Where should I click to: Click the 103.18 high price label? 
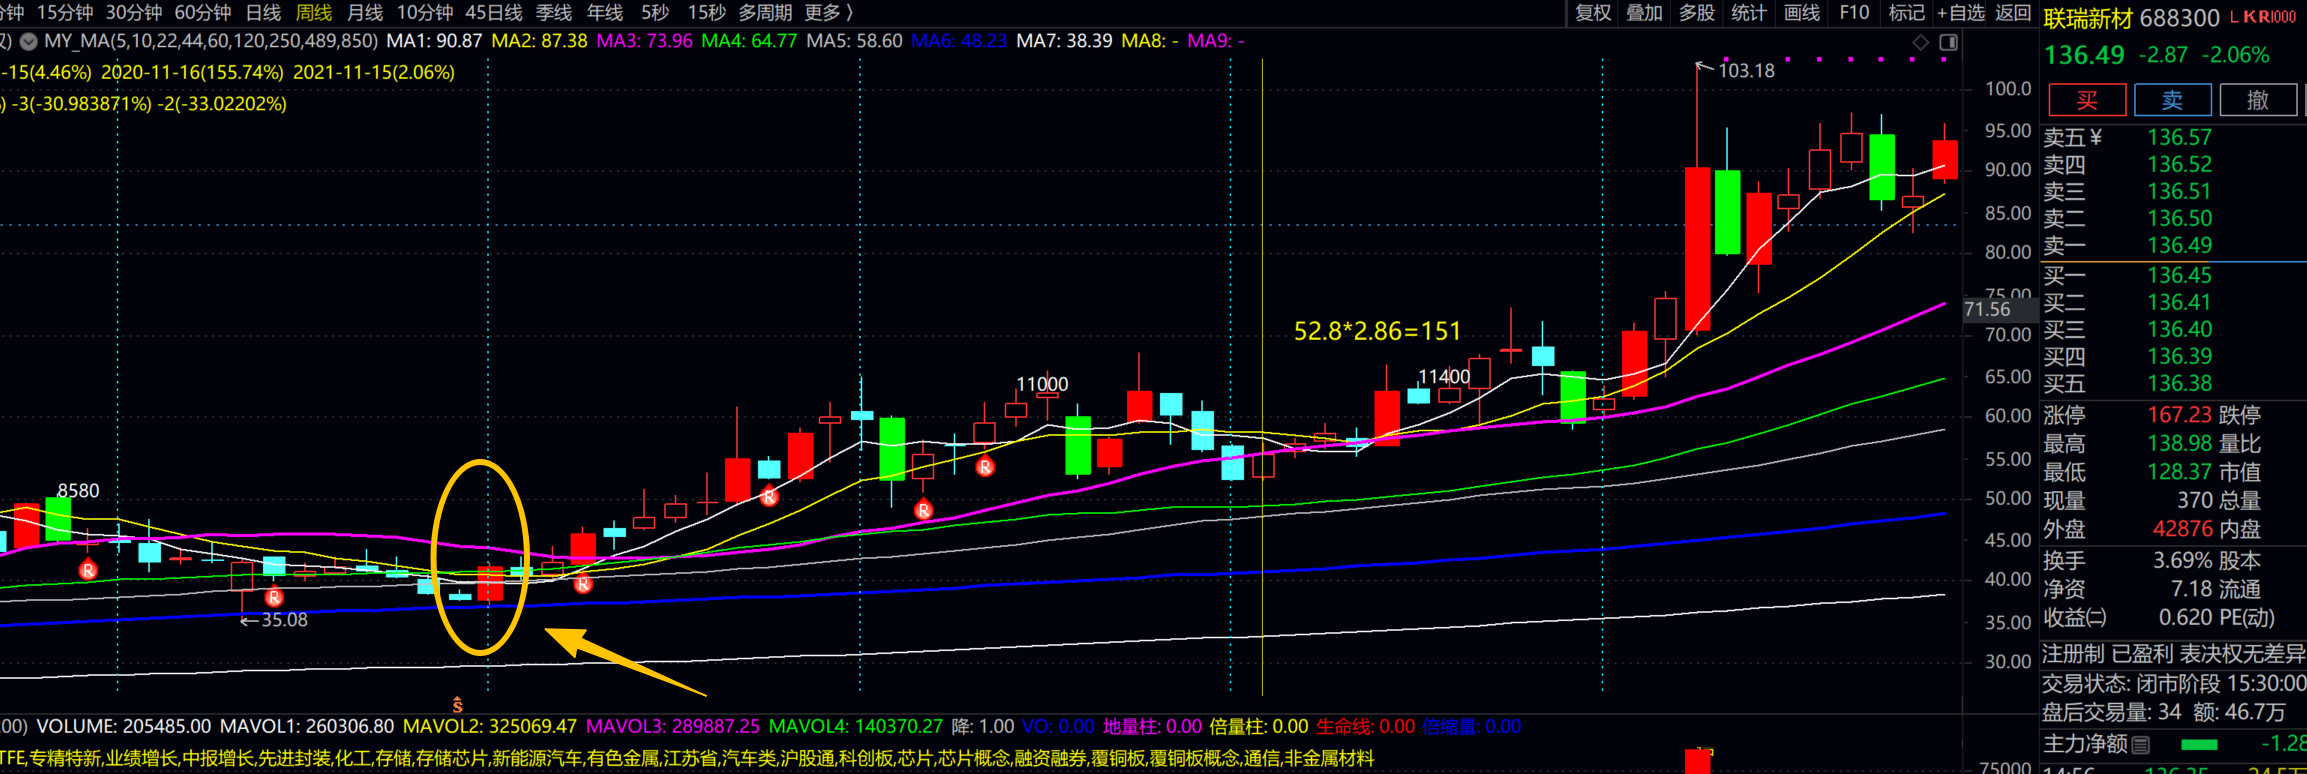coord(1746,71)
